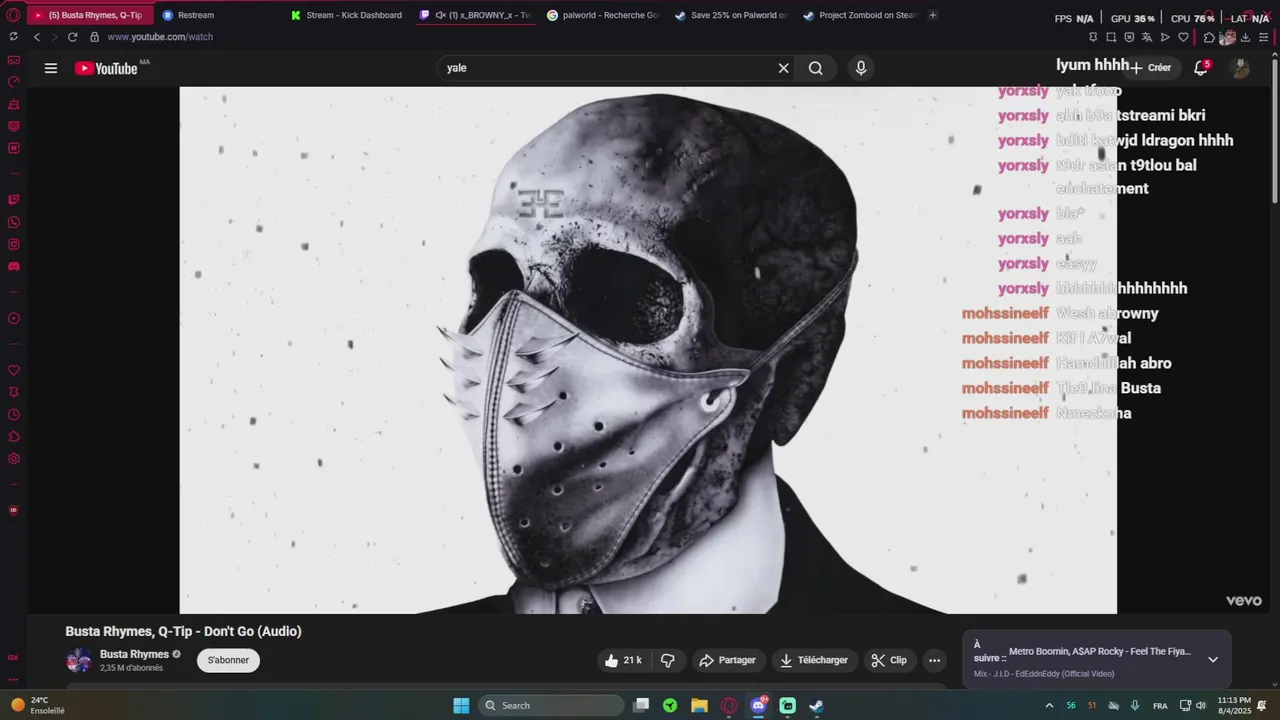
Task: Open Discord from the taskbar
Action: [758, 705]
